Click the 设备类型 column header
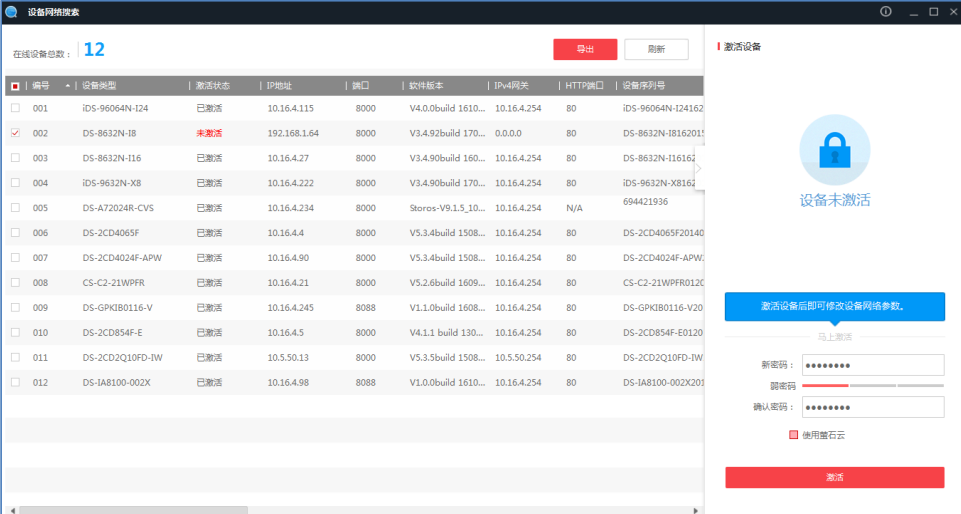Screen dimensions: 961x514 coord(100,86)
